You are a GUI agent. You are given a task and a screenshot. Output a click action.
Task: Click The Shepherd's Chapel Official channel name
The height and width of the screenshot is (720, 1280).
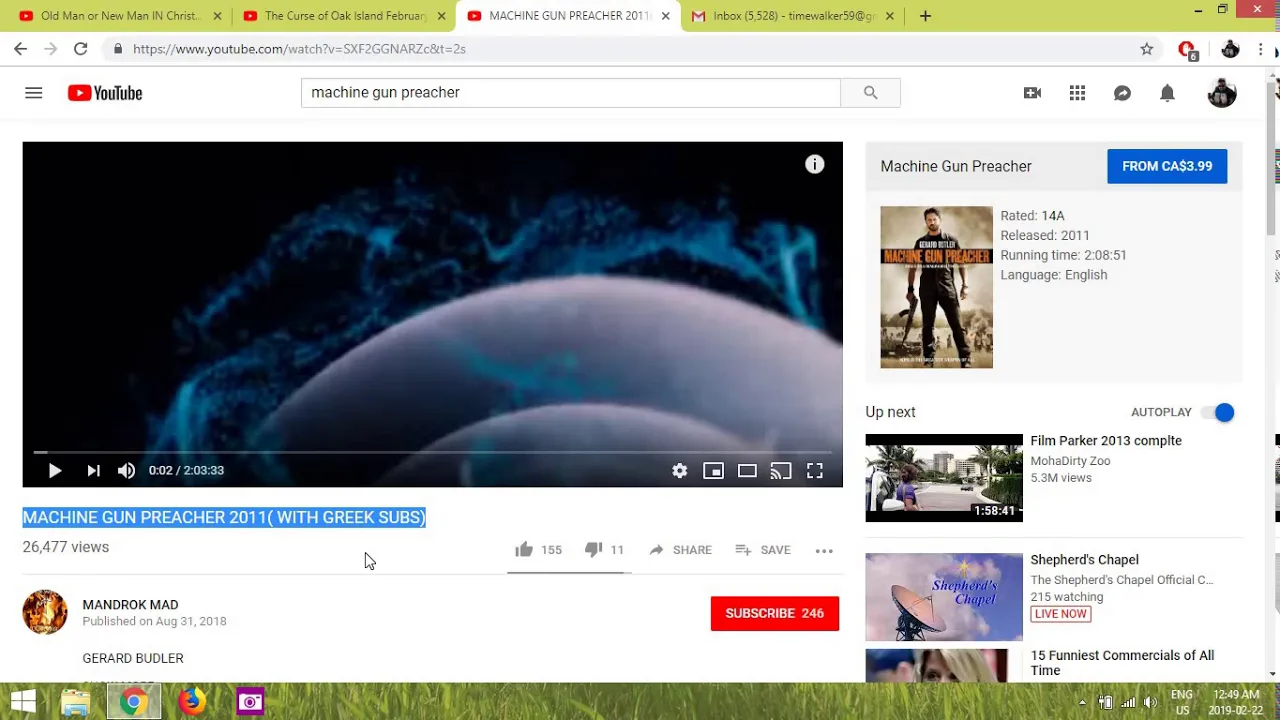pyautogui.click(x=1122, y=580)
